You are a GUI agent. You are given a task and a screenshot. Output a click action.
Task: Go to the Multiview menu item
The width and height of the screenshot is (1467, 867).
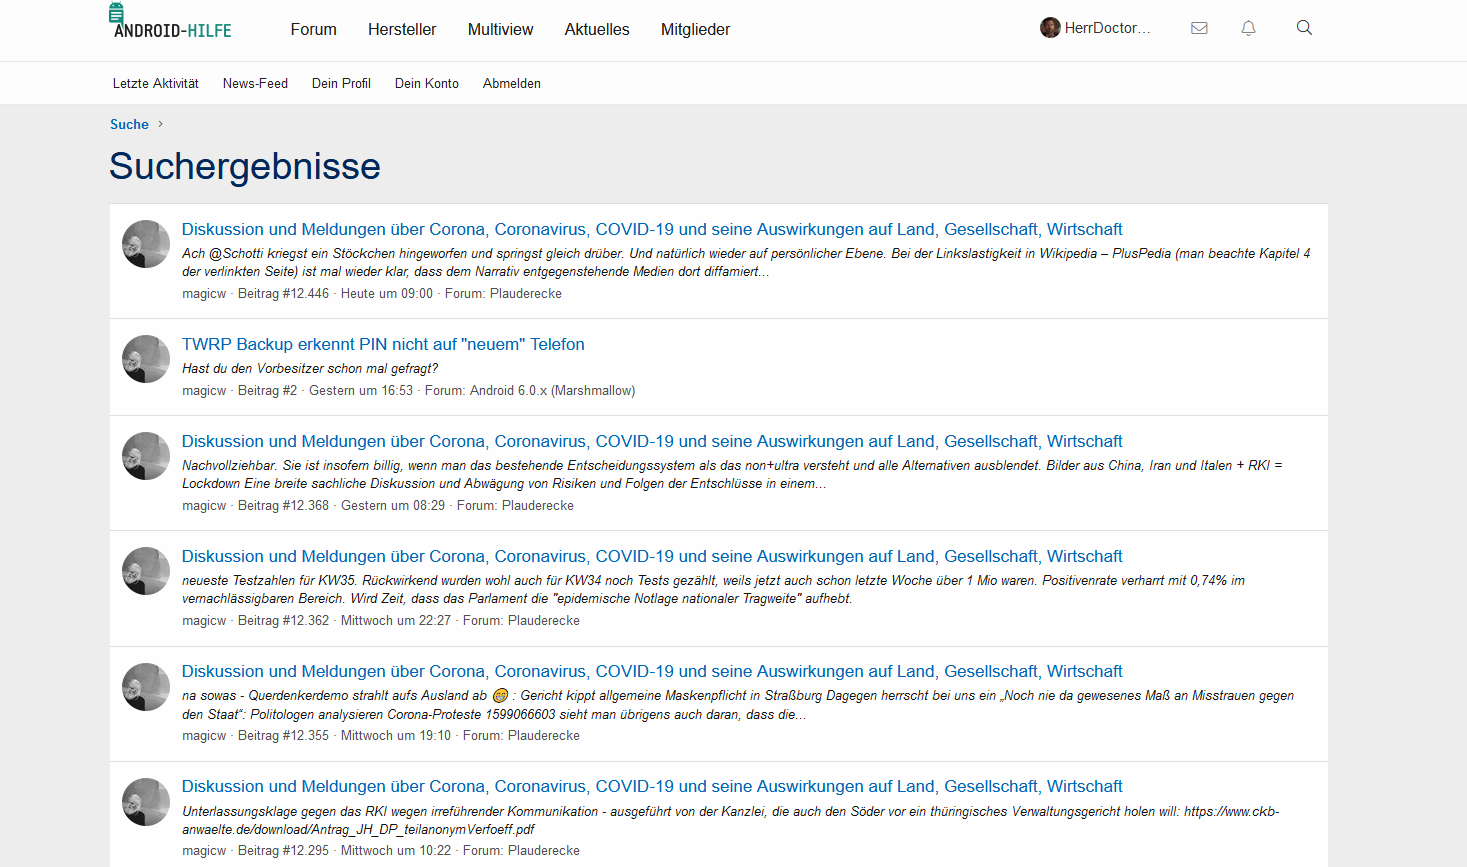coord(500,30)
